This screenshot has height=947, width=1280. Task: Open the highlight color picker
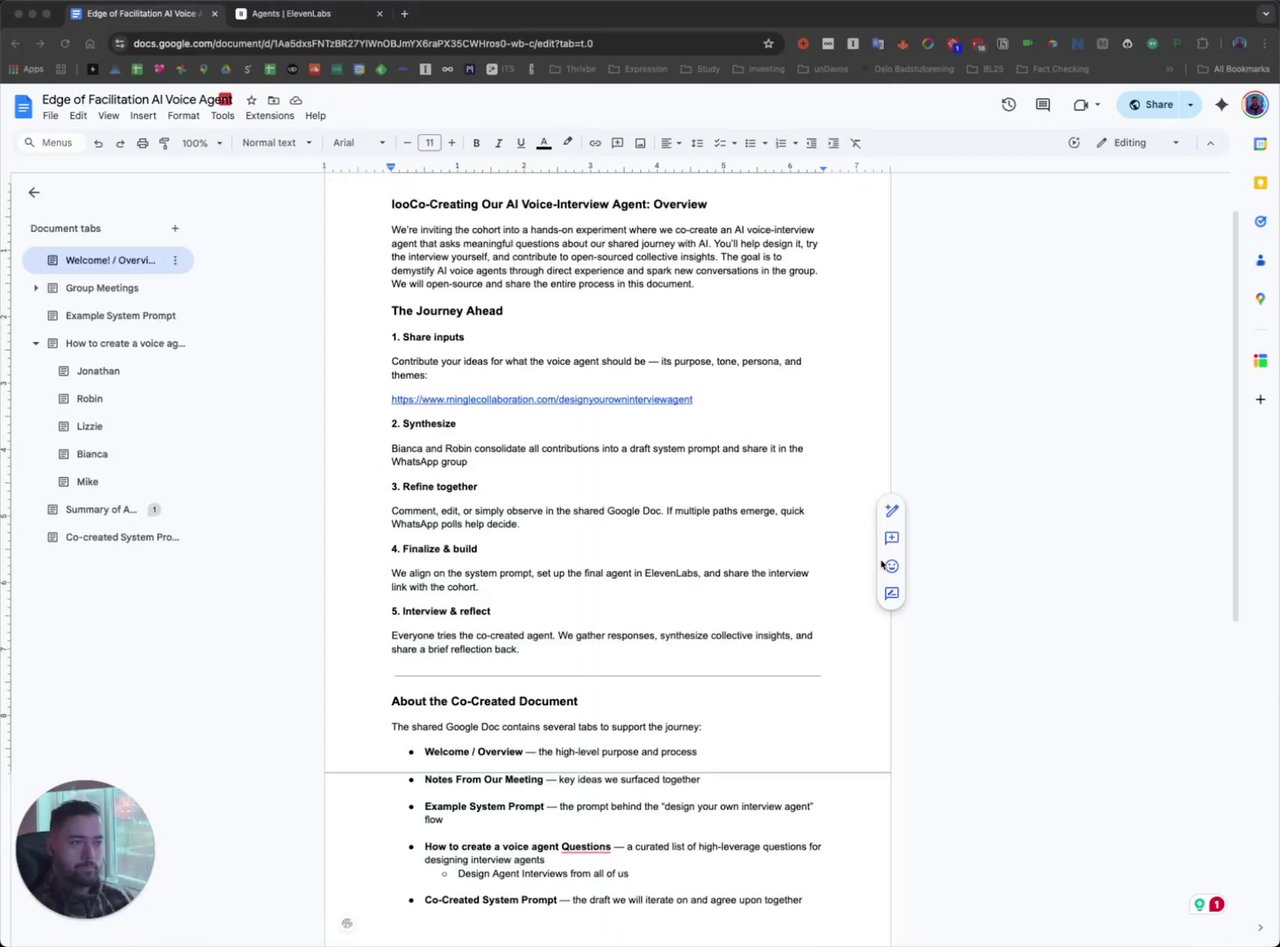pyautogui.click(x=567, y=143)
